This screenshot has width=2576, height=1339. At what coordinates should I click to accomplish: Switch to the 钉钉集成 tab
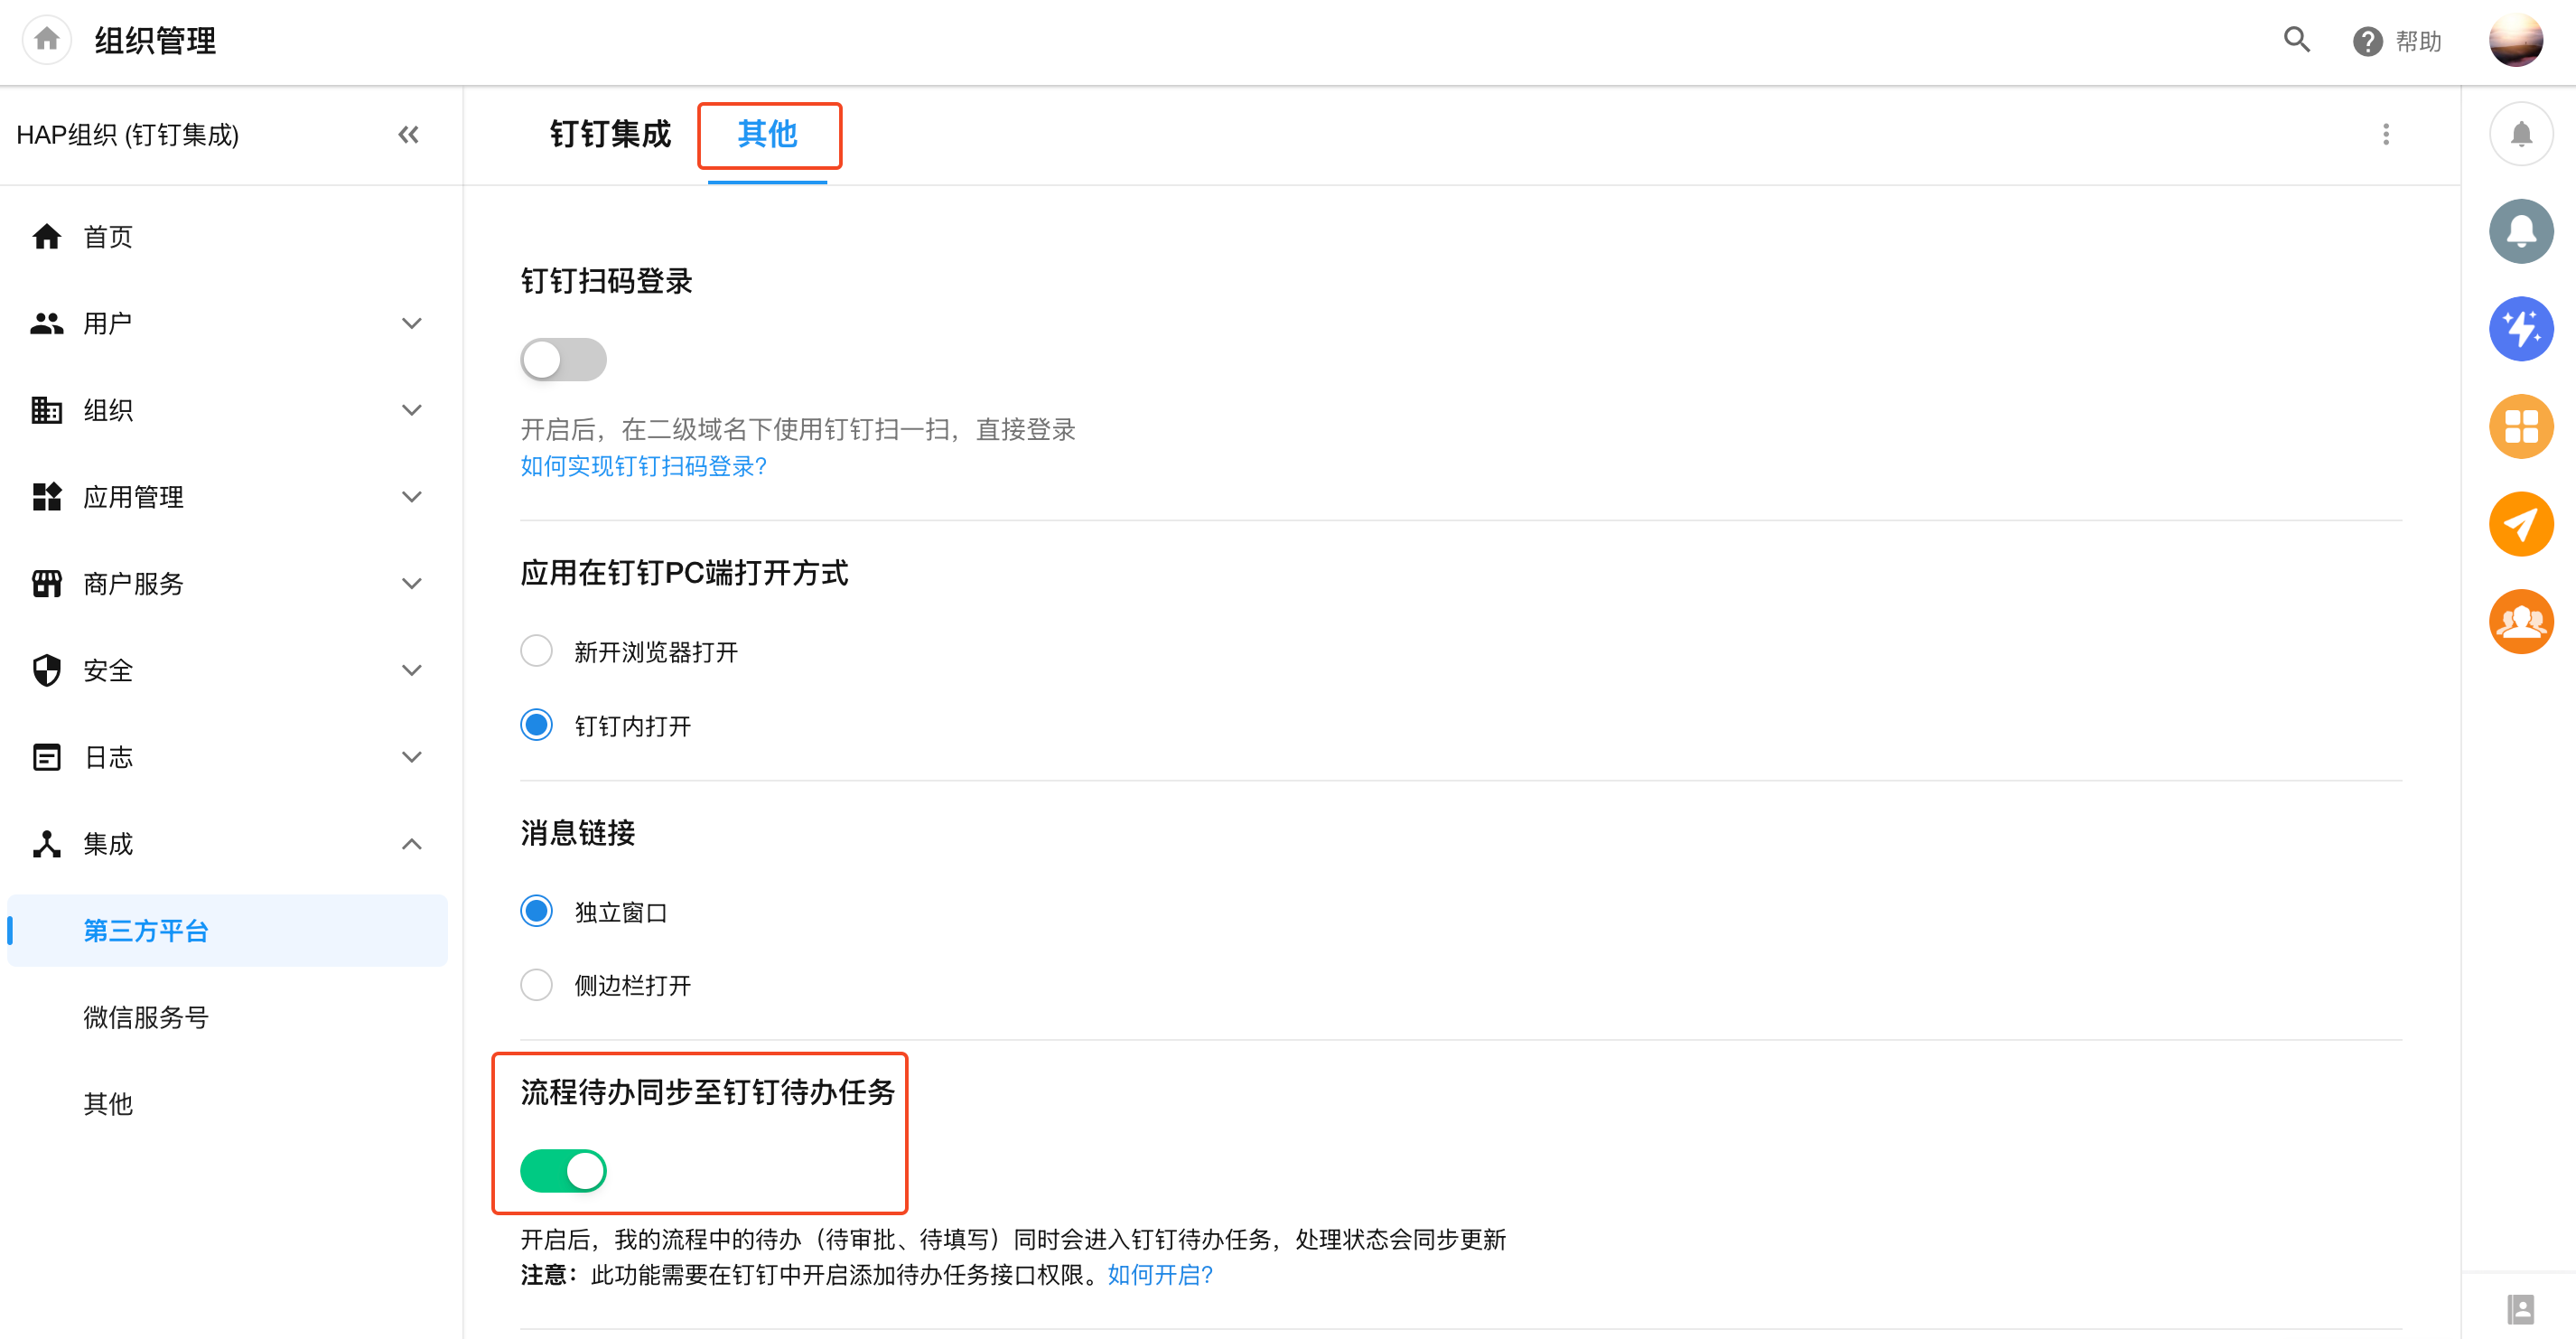pos(610,135)
